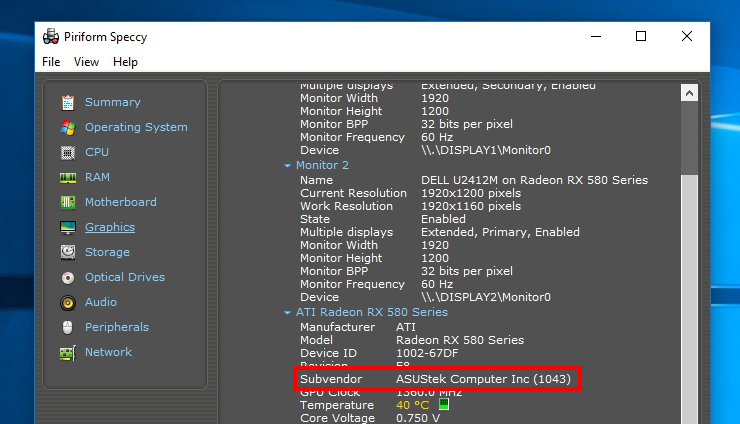The image size is (740, 424).
Task: Click the CPU chip icon
Action: pos(67,153)
